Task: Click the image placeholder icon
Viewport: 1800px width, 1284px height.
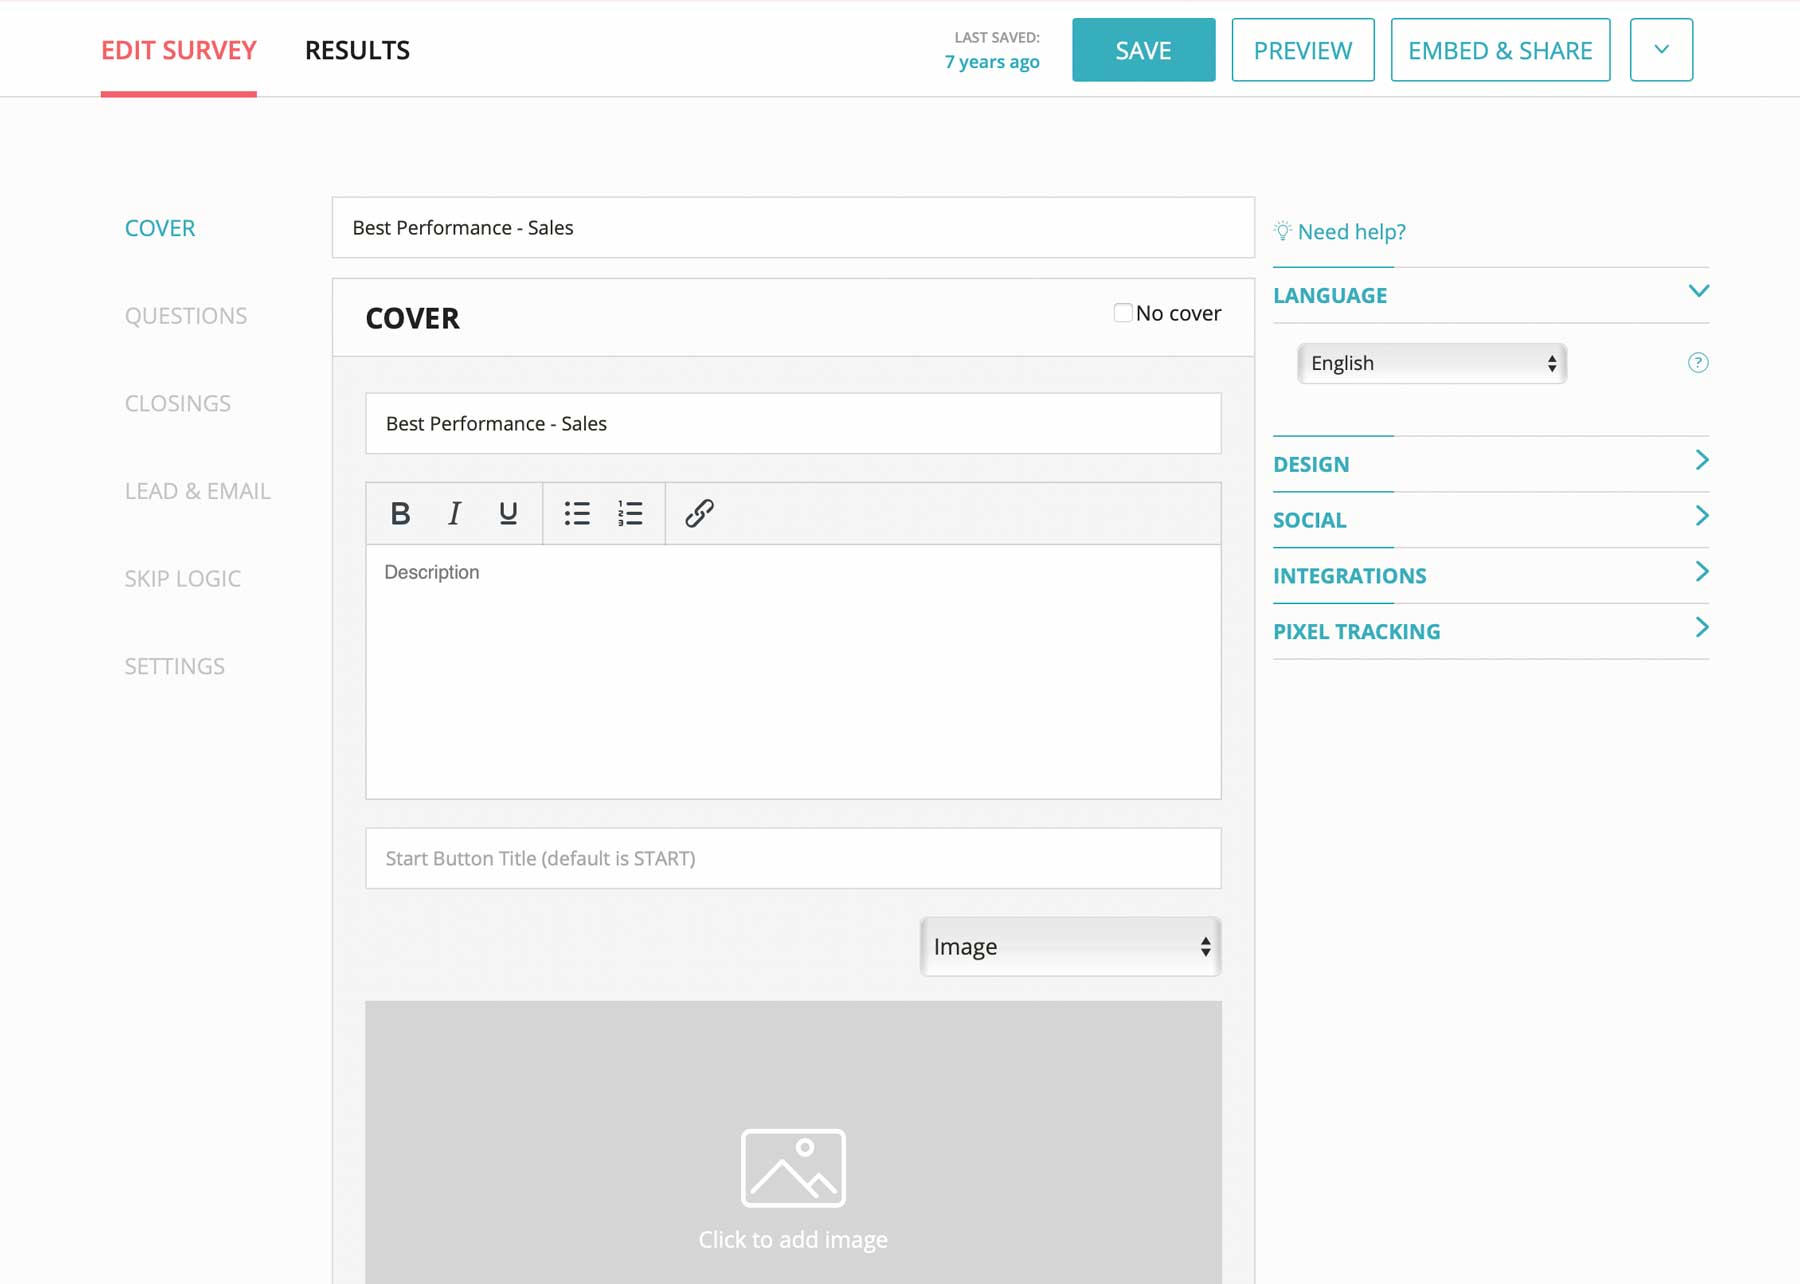Action: point(793,1168)
